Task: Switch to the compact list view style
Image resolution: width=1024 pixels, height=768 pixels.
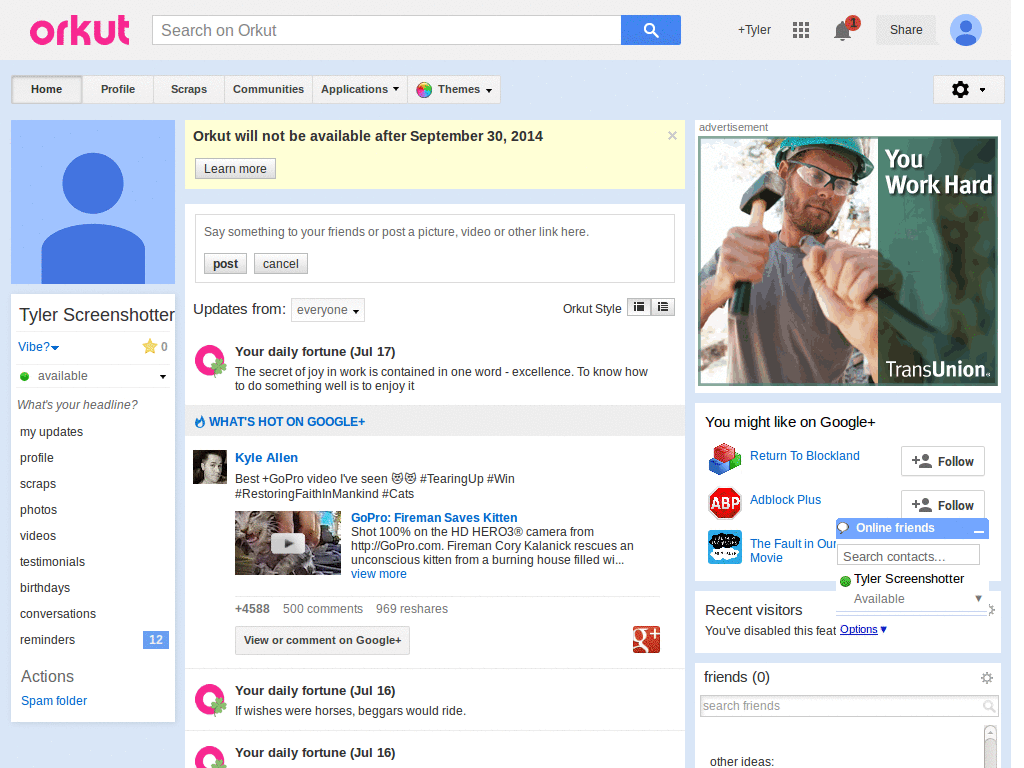Action: [663, 307]
